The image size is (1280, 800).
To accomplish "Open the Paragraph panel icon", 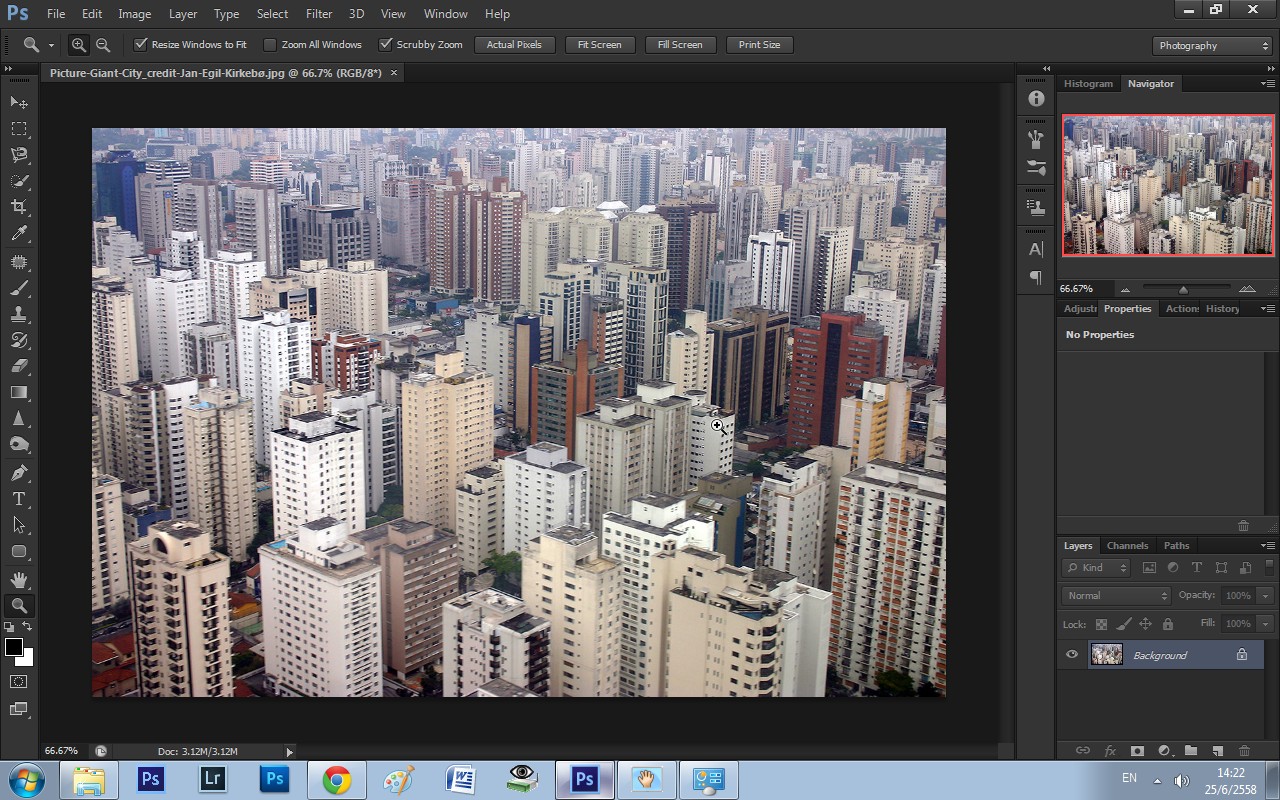I will 1036,277.
